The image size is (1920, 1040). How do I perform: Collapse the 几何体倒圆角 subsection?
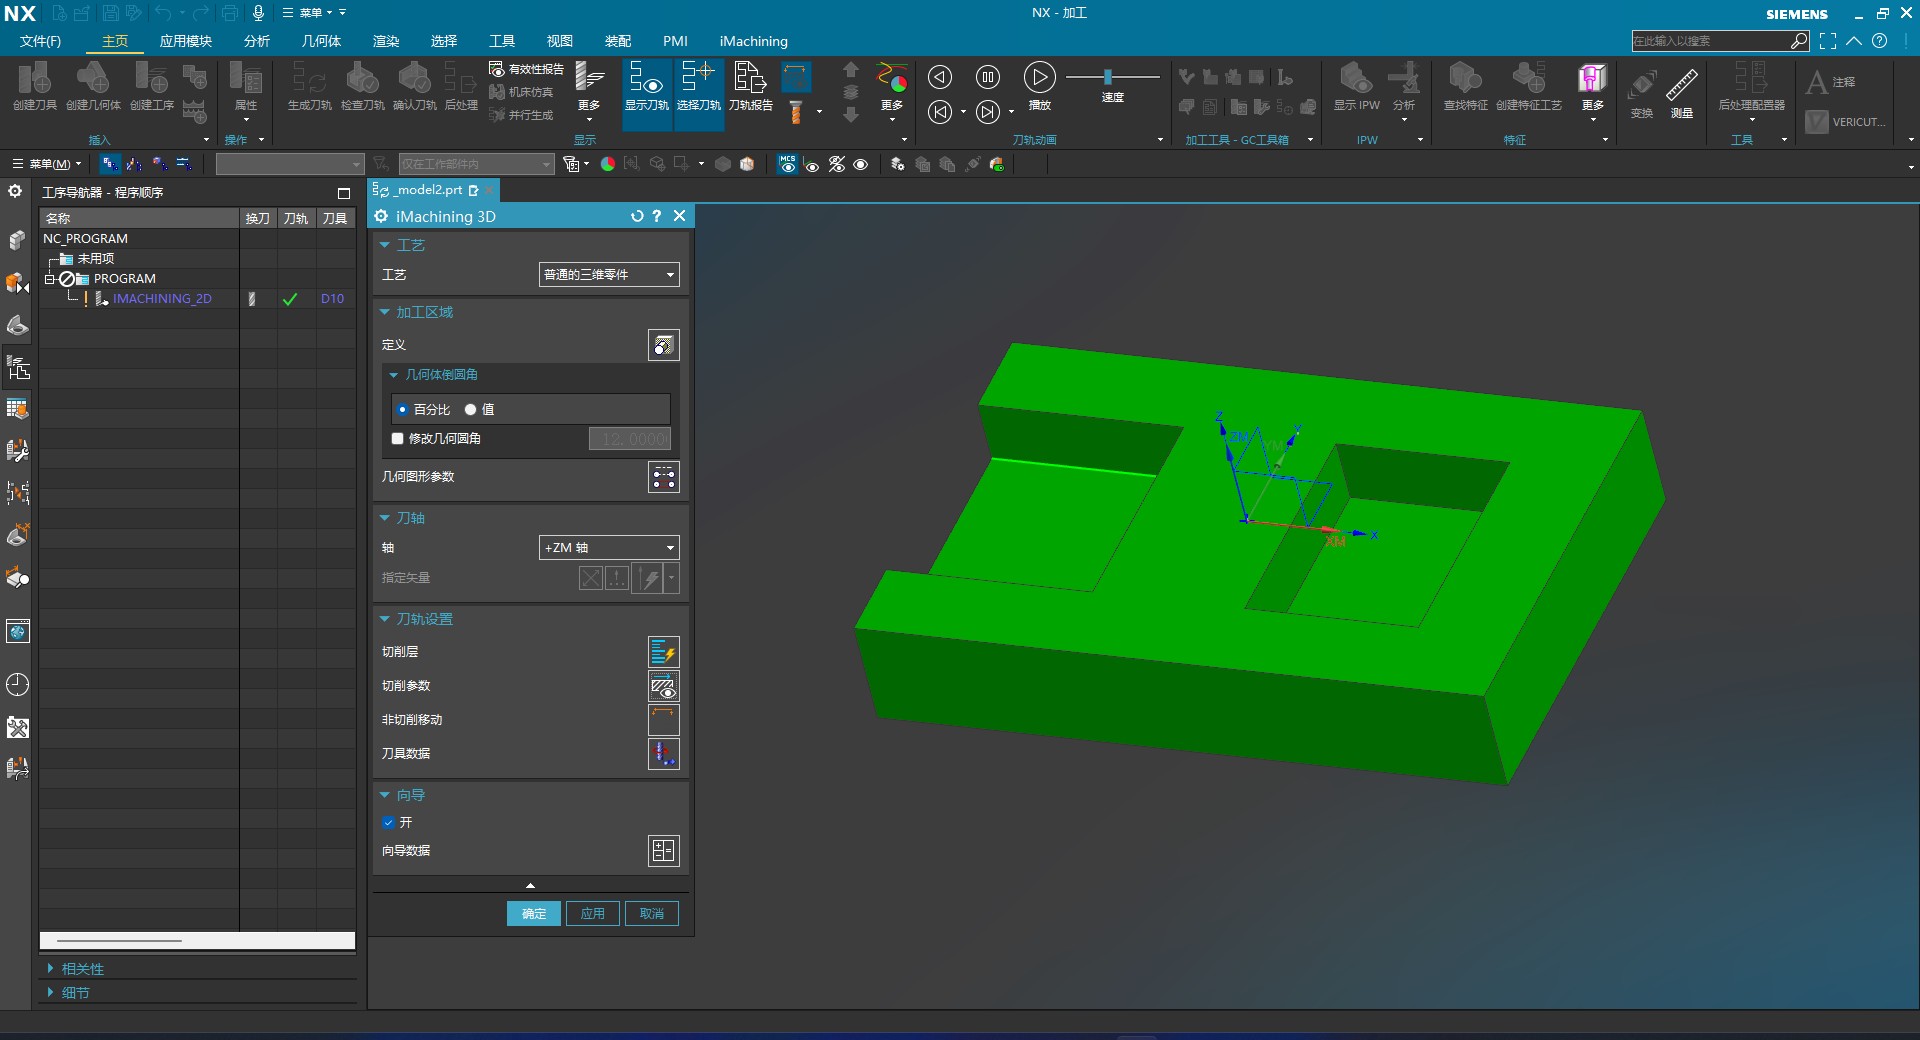pyautogui.click(x=394, y=375)
